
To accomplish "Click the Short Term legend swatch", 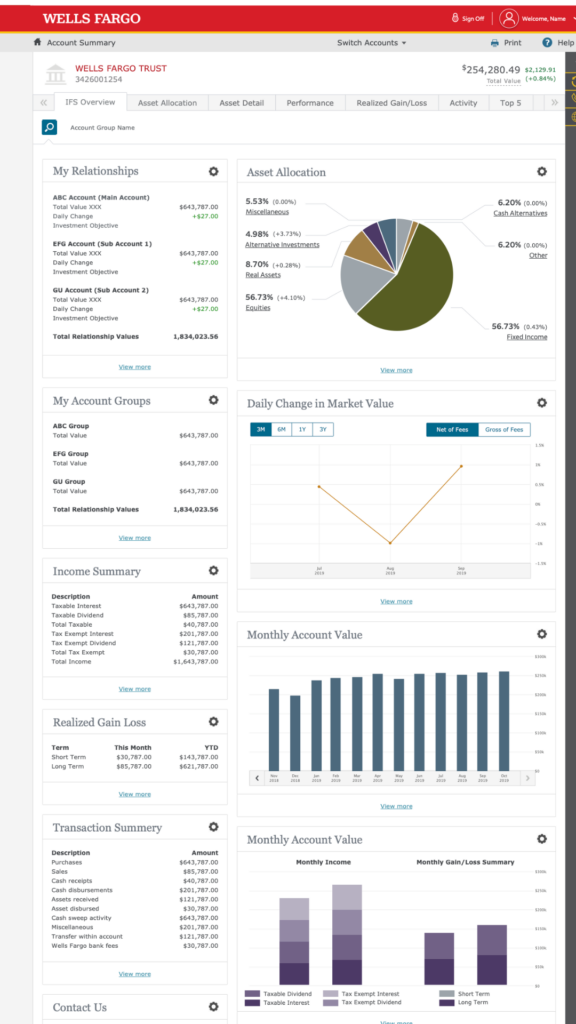I will point(447,993).
